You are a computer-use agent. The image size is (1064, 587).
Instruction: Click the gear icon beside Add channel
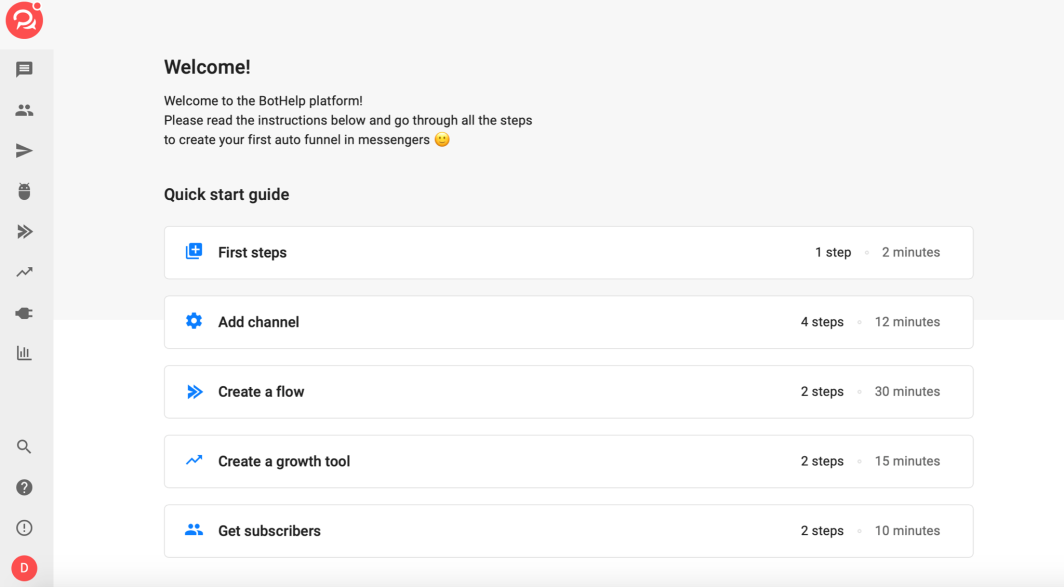(194, 321)
